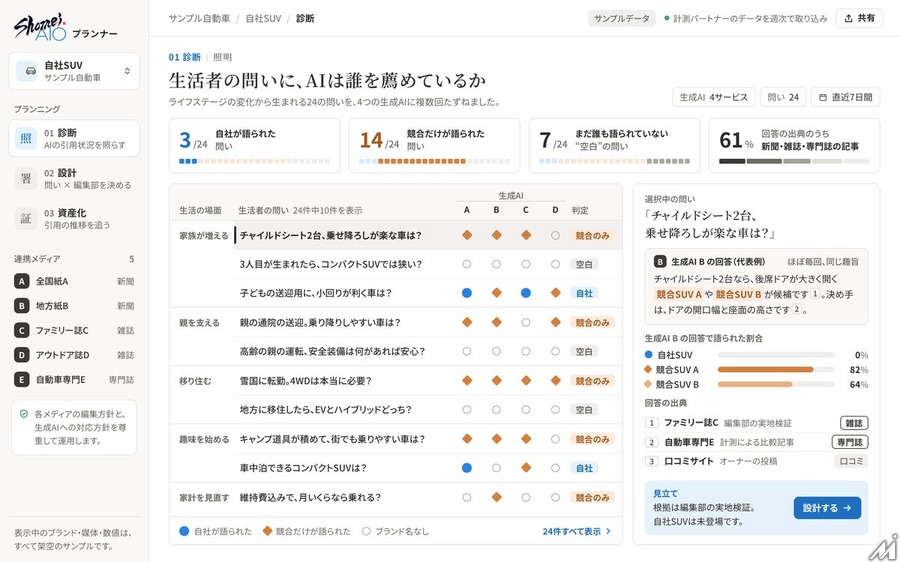Select the 03 資産化 planning step
The height and width of the screenshot is (562, 900).
coord(74,218)
